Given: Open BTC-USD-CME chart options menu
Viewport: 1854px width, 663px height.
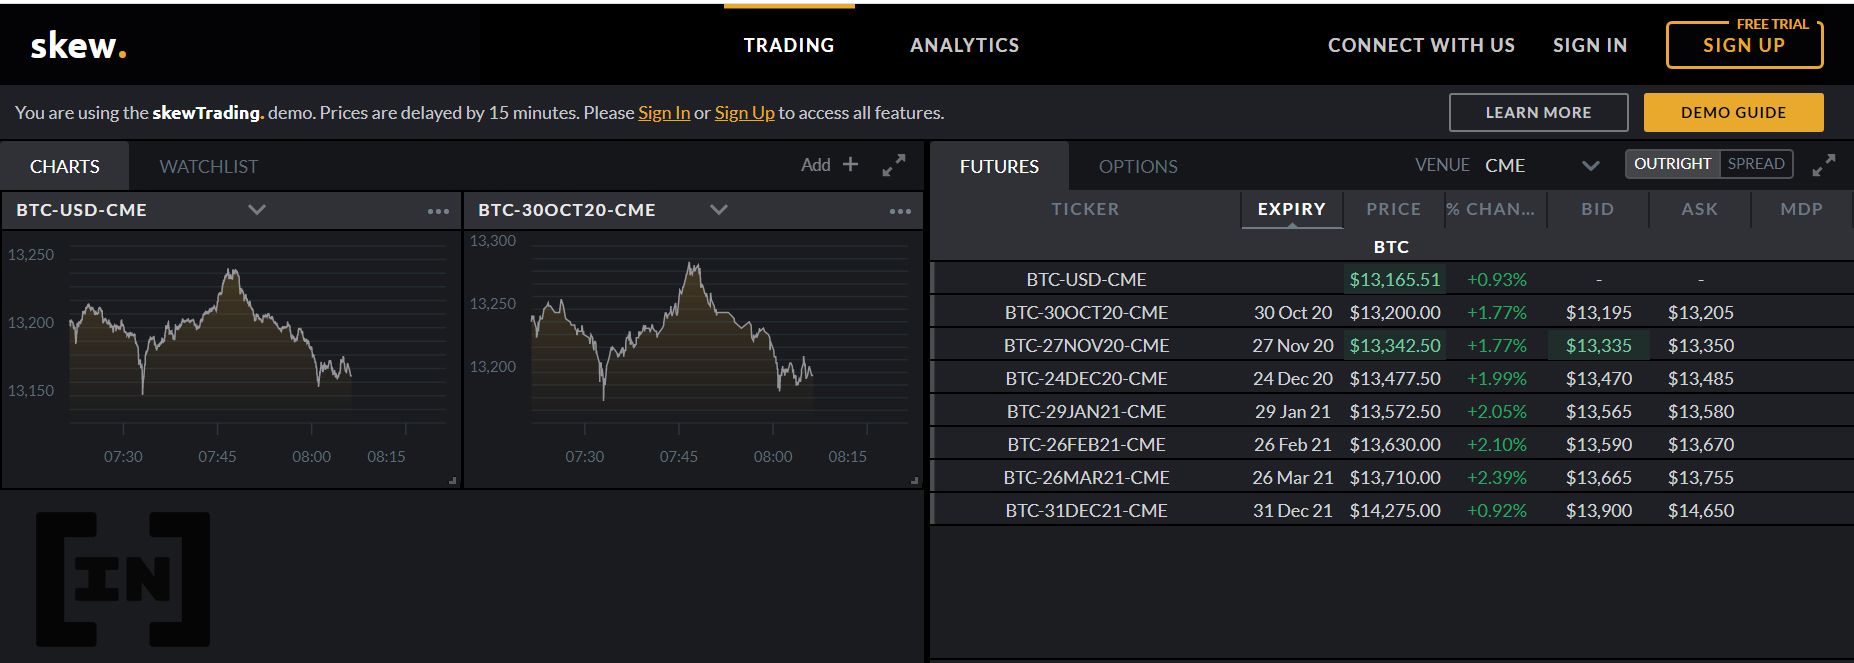Looking at the screenshot, I should pyautogui.click(x=438, y=211).
